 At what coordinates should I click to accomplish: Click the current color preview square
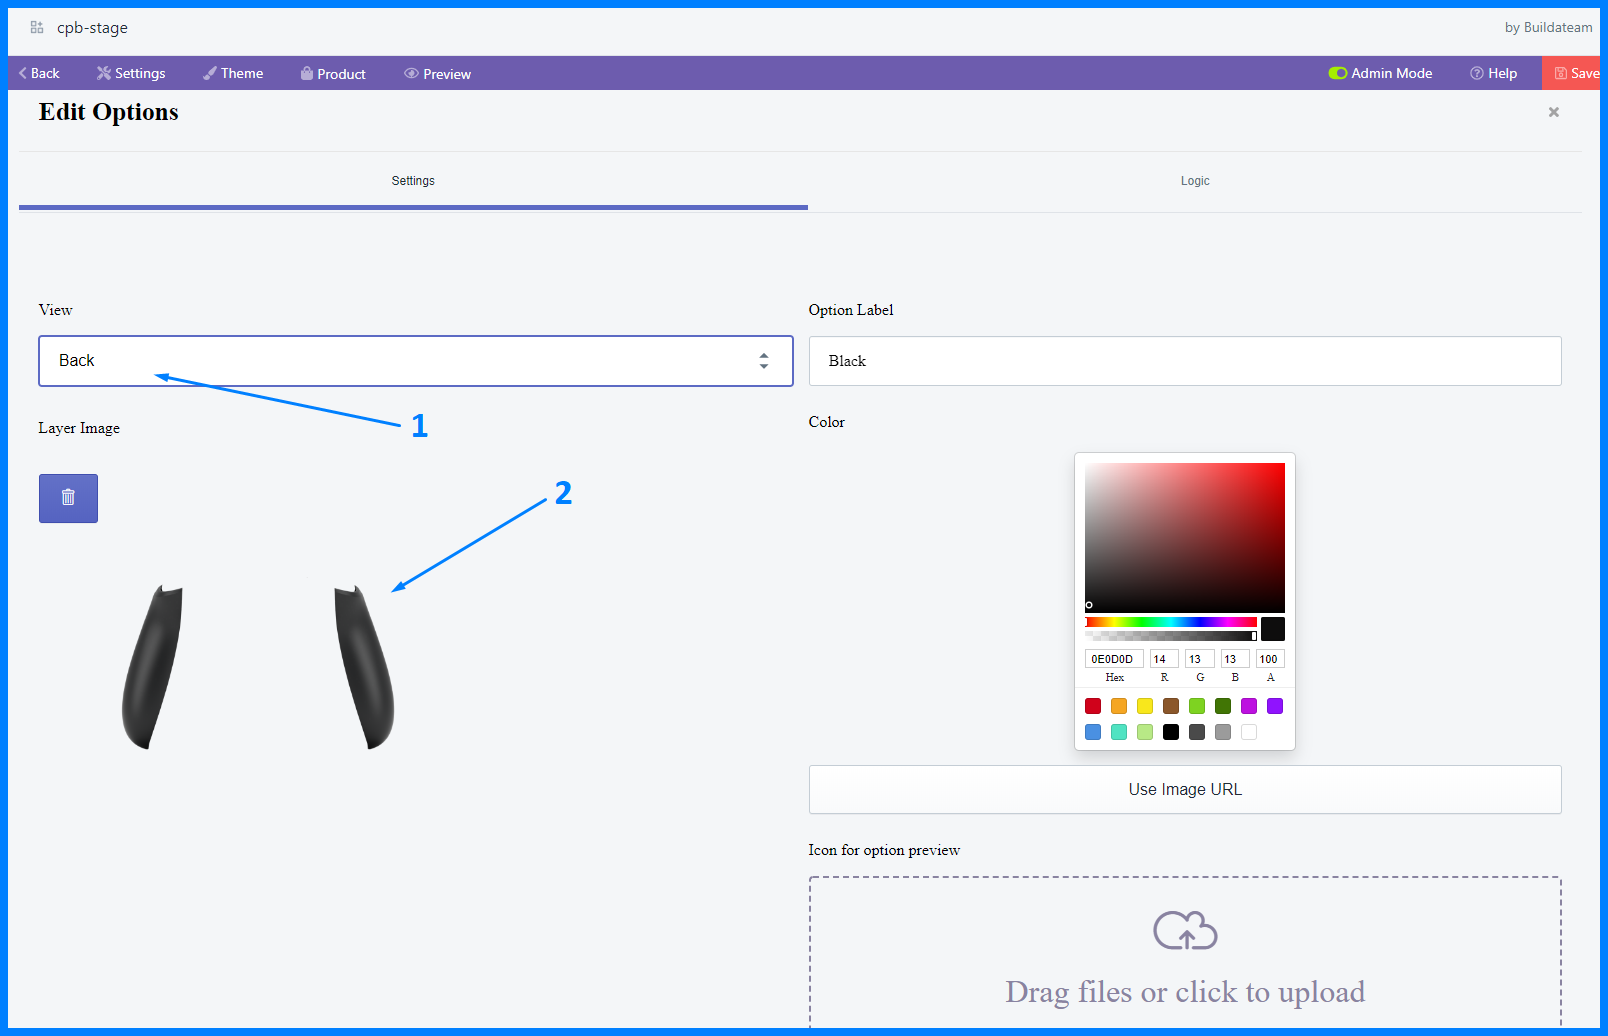coord(1272,629)
